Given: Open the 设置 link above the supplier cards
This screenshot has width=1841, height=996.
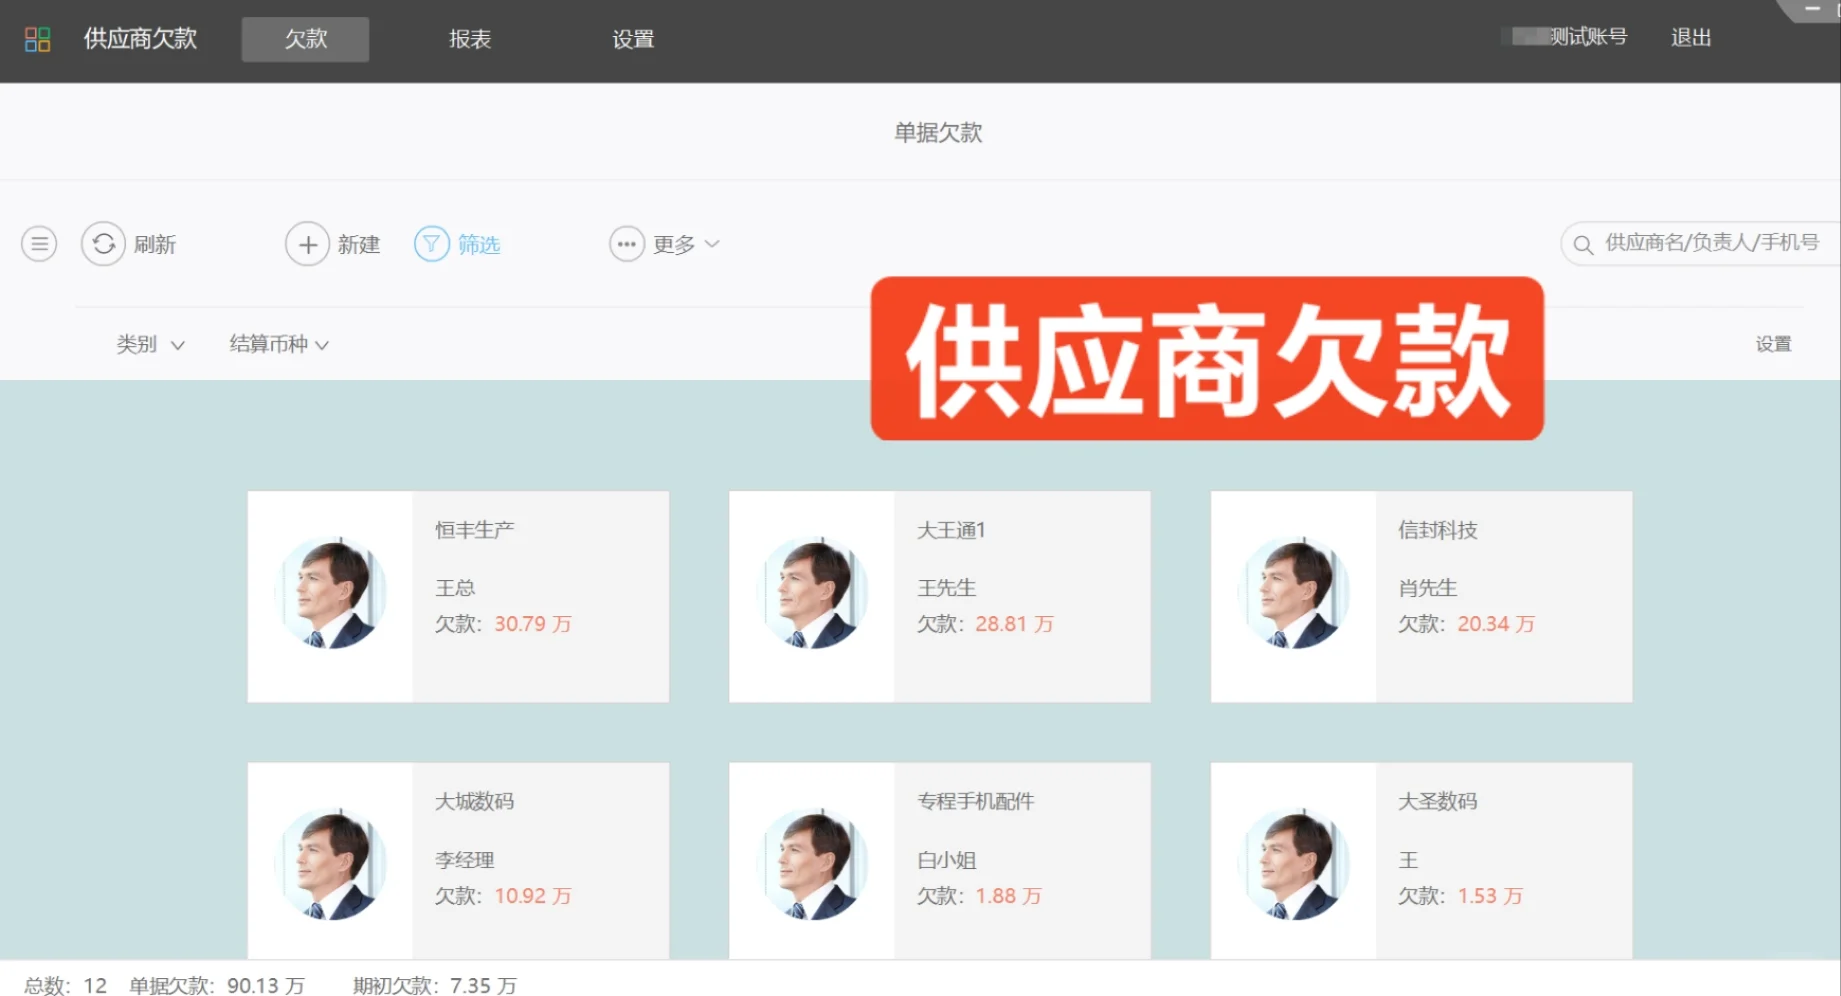Looking at the screenshot, I should (1774, 344).
